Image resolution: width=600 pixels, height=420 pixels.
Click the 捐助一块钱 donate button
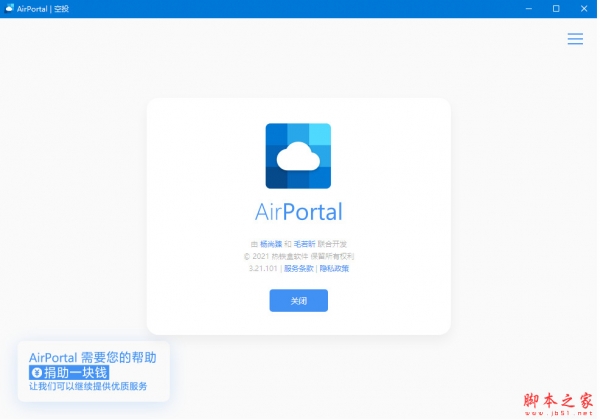tap(69, 372)
